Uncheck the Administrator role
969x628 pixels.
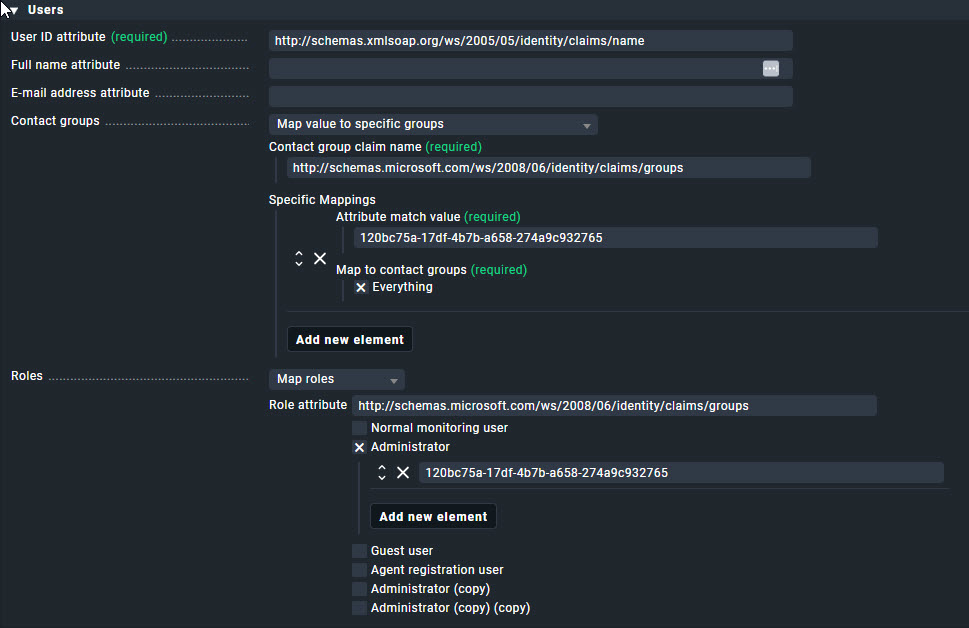tap(359, 447)
